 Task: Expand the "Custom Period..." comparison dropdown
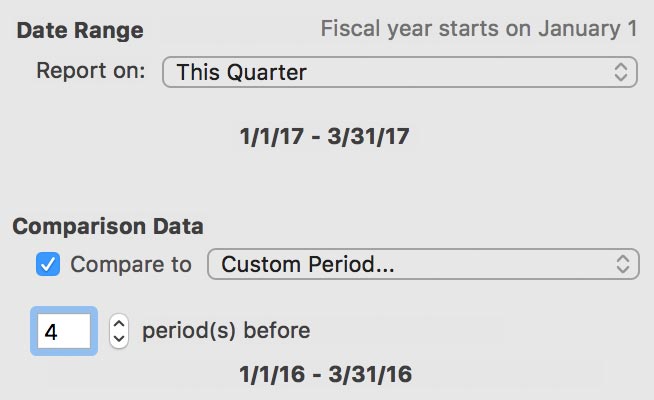pyautogui.click(x=422, y=264)
